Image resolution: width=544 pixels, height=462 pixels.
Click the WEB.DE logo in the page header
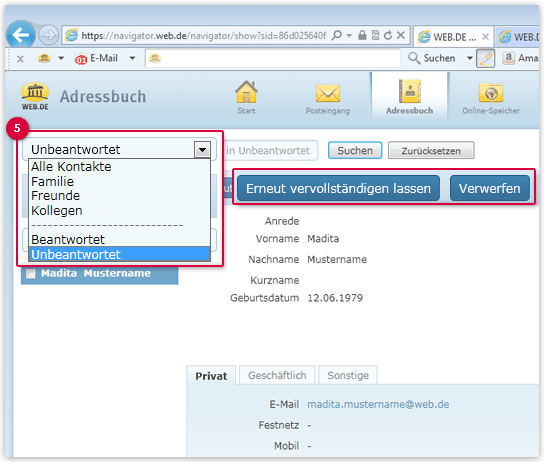pyautogui.click(x=35, y=97)
